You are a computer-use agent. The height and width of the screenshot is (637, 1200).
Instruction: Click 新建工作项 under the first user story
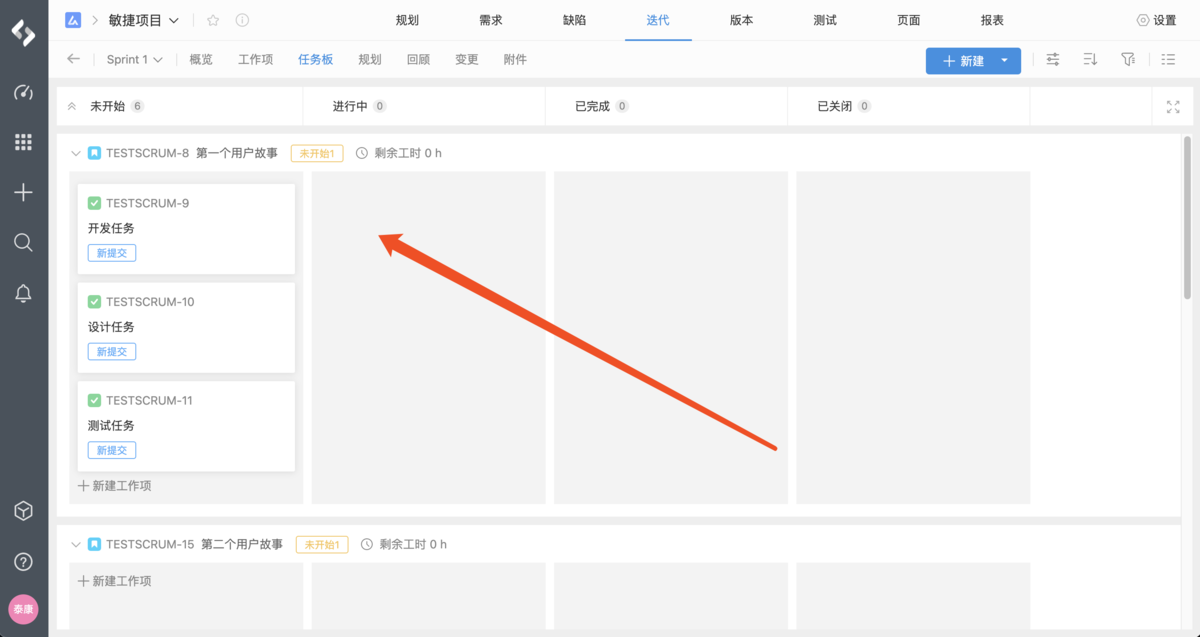[115, 486]
